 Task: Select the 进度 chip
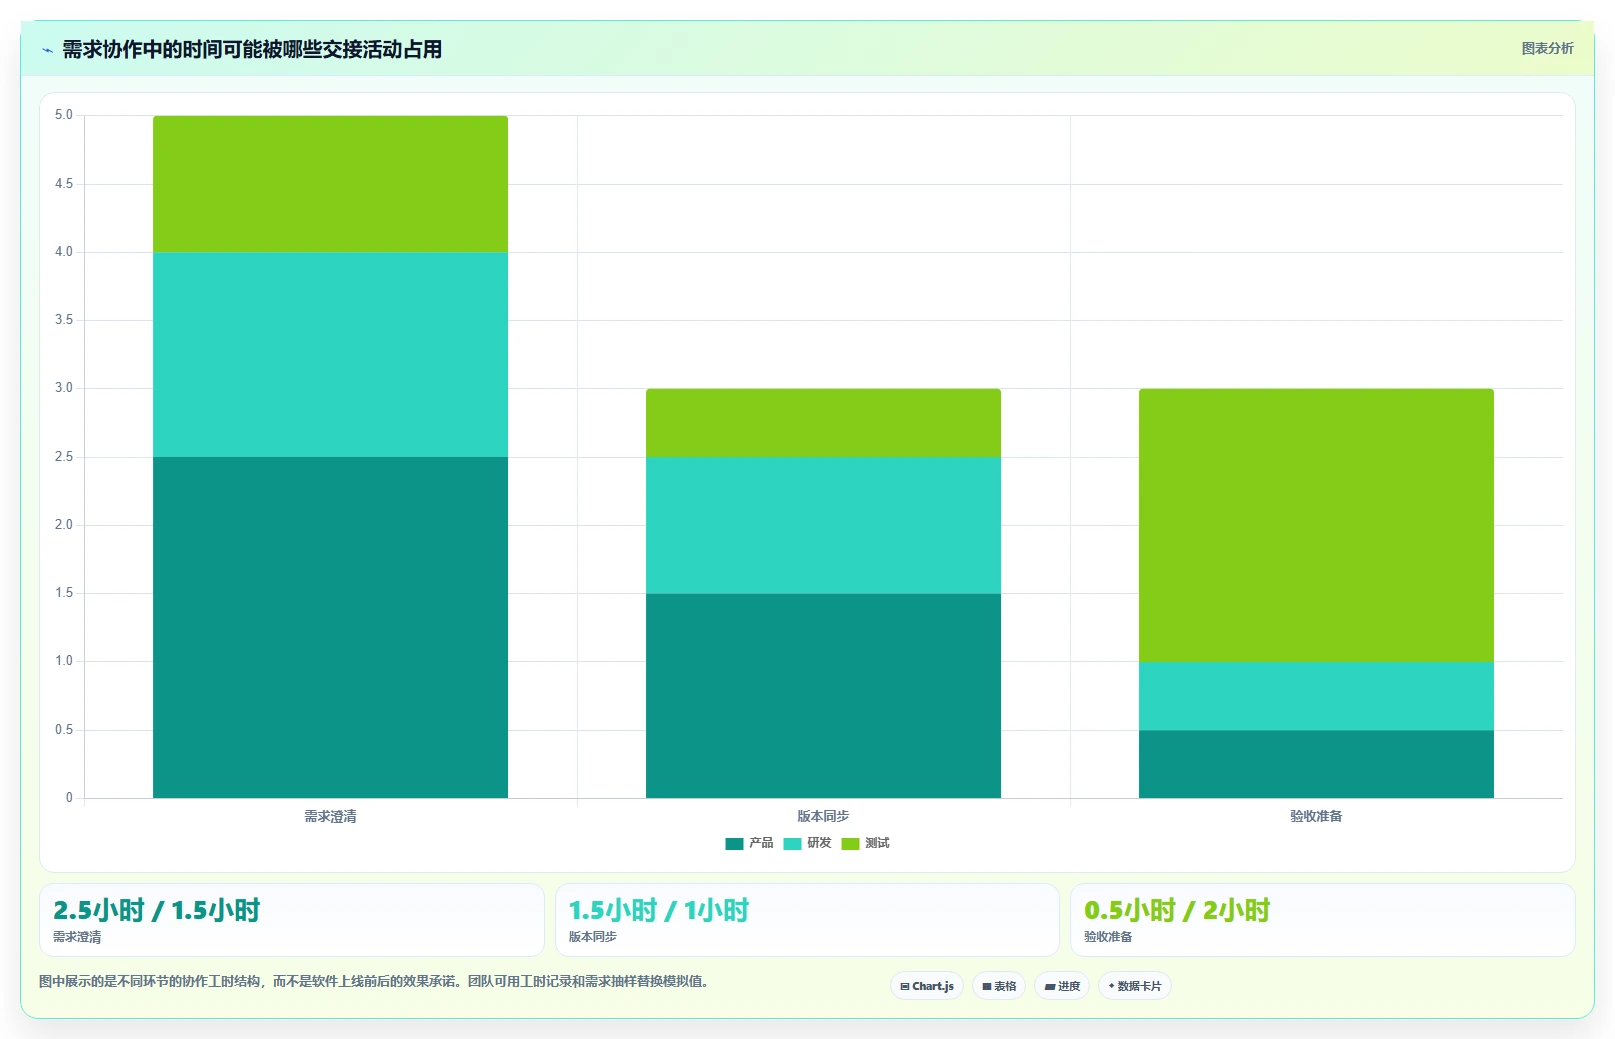[x=1062, y=986]
